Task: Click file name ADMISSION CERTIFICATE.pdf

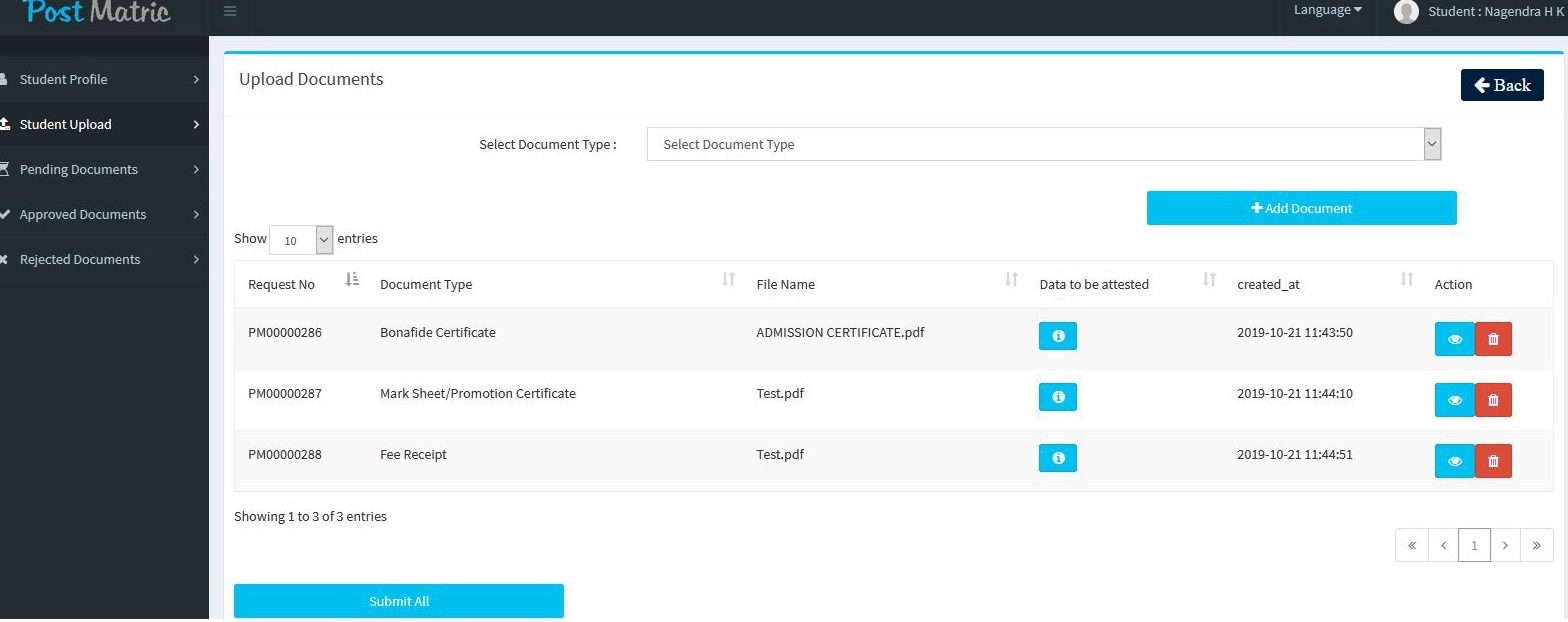Action: [x=840, y=332]
